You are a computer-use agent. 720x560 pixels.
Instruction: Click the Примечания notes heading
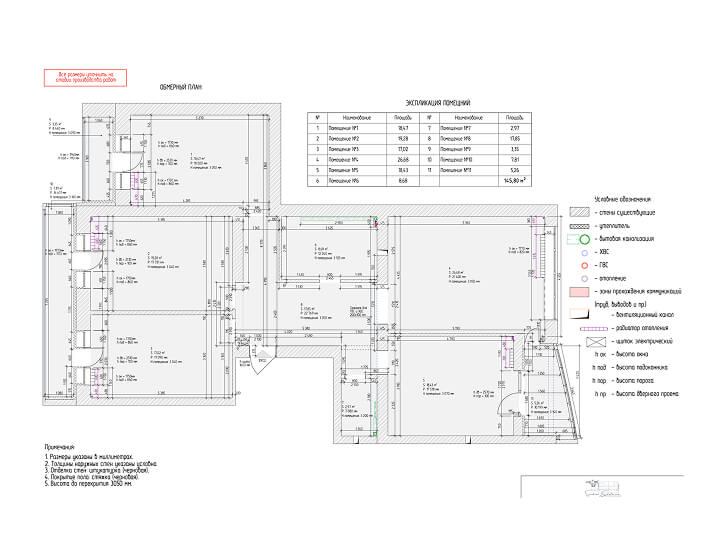tap(59, 447)
